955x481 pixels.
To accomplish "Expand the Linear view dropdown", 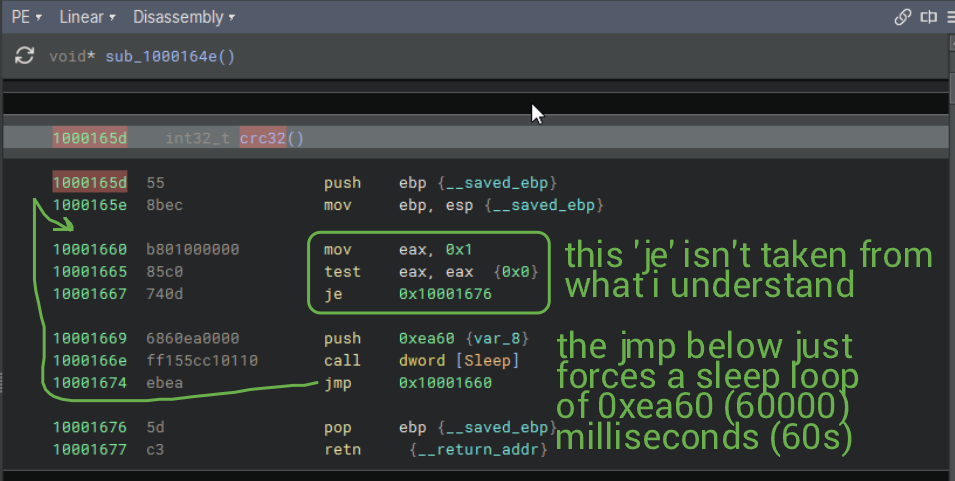I will (x=87, y=17).
